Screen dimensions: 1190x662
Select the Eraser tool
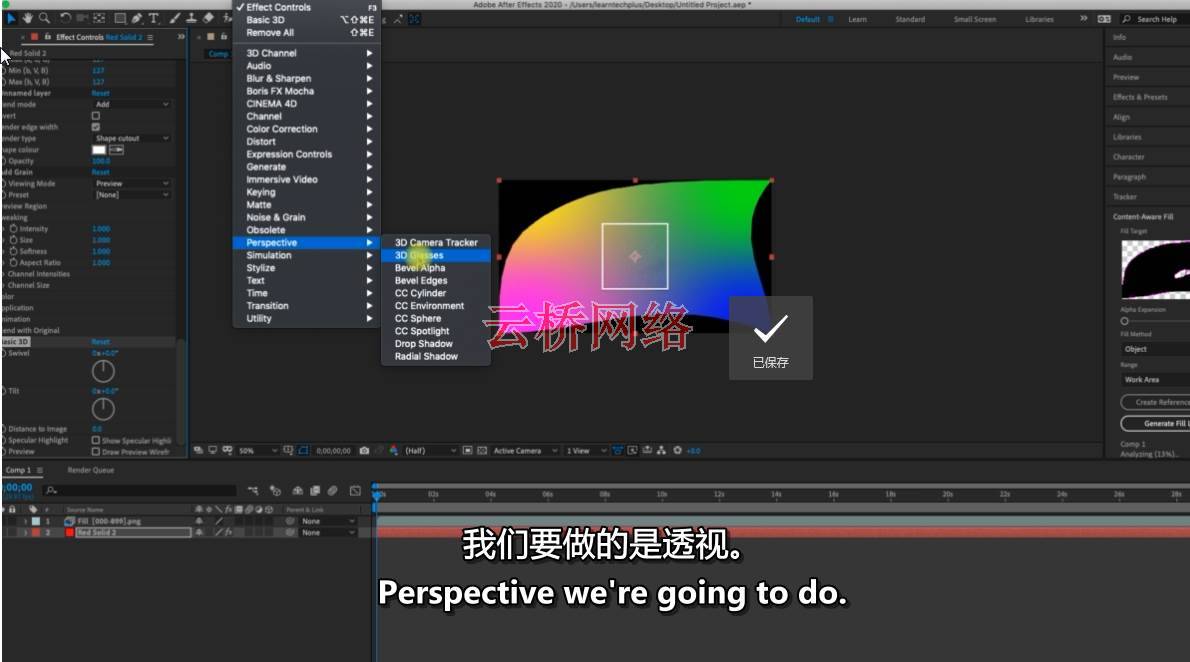207,18
